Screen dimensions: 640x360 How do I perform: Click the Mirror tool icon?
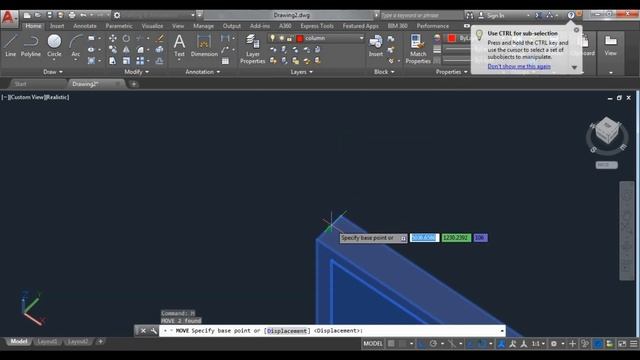(126, 50)
